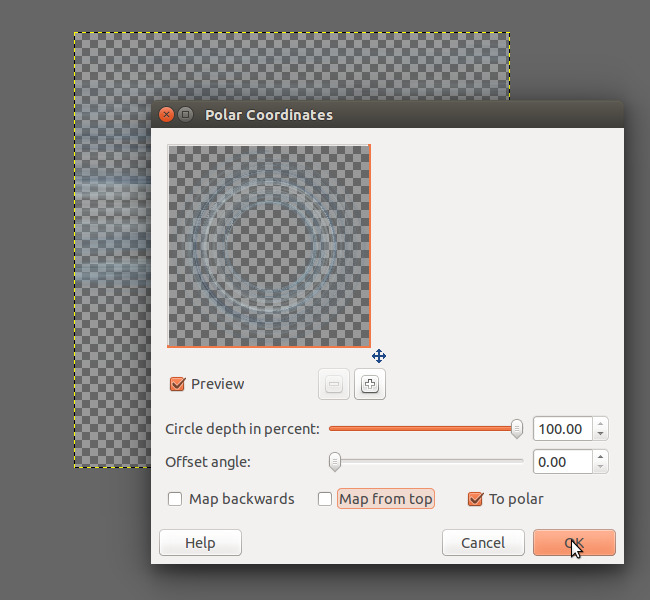Enable the Map backwards option

[x=175, y=499]
